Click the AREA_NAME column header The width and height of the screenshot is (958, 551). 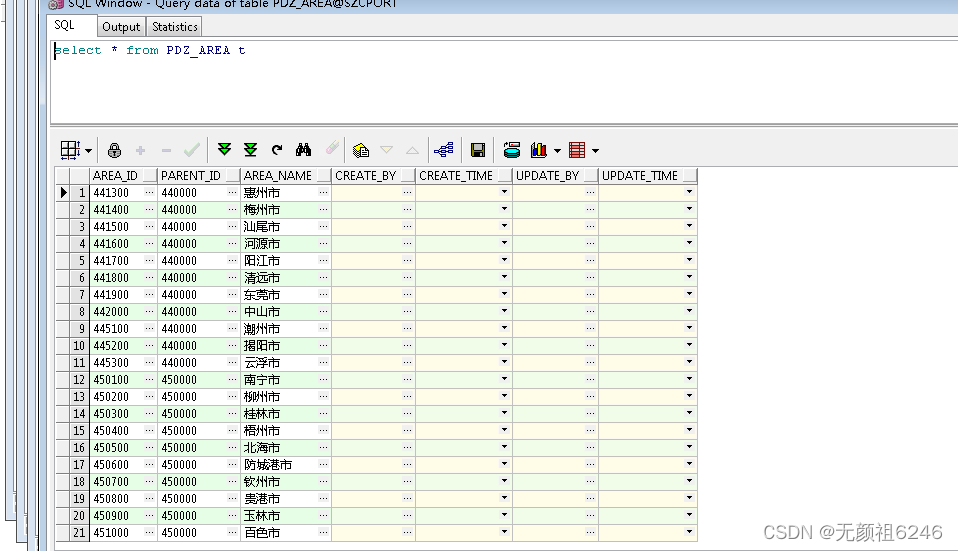click(287, 176)
